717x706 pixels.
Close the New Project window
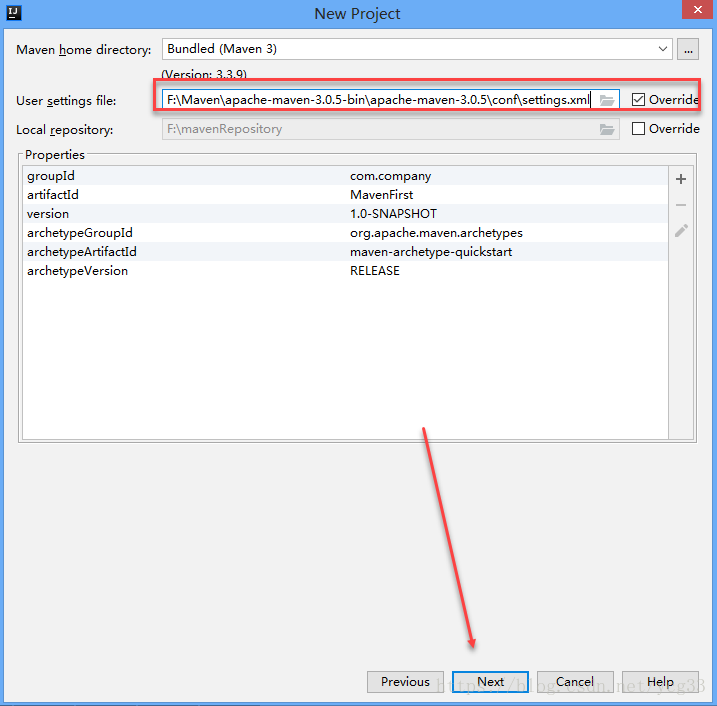[x=697, y=9]
